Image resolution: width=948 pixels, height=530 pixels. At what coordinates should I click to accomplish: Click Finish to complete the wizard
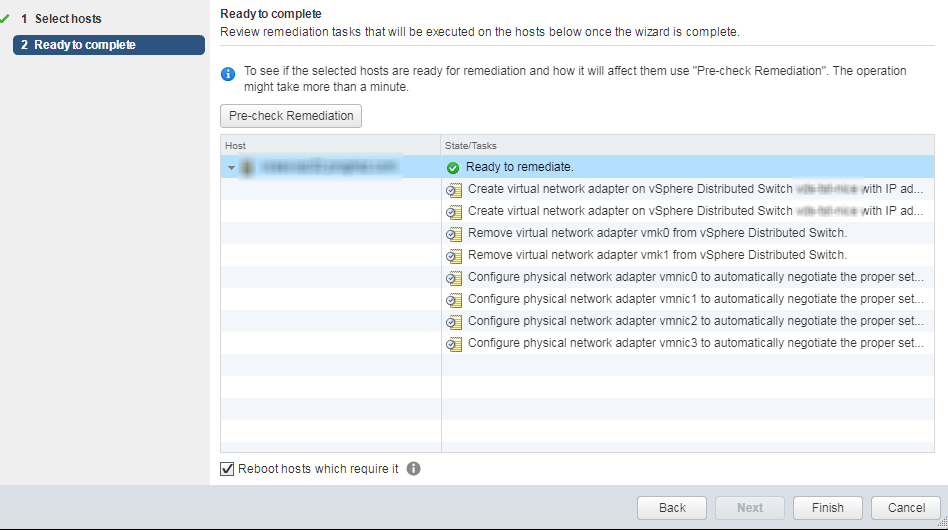click(x=827, y=508)
